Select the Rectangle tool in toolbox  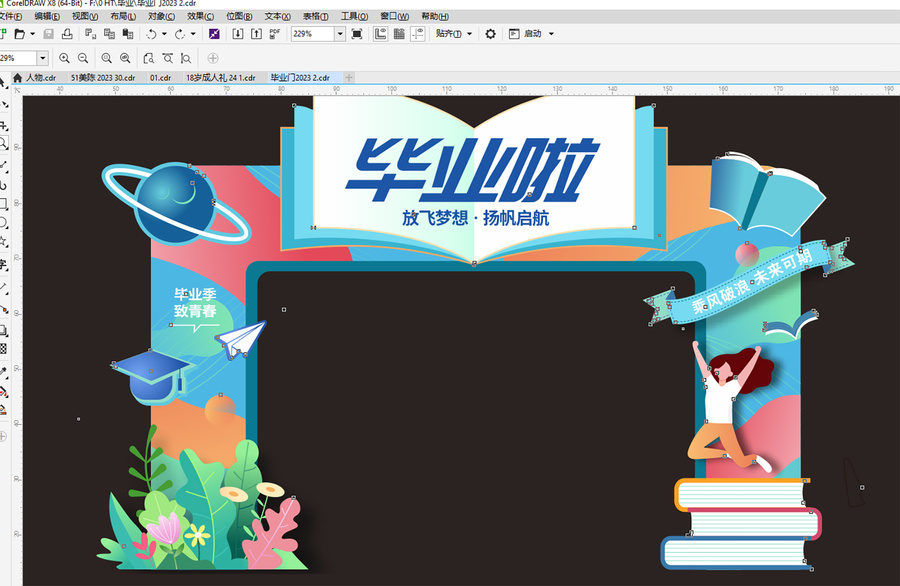tap(3, 204)
